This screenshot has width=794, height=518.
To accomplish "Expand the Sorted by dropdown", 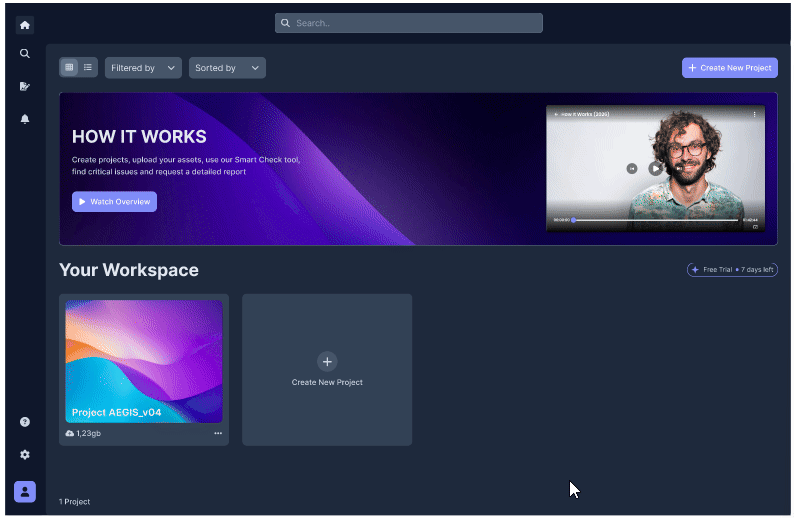I will click(x=227, y=68).
